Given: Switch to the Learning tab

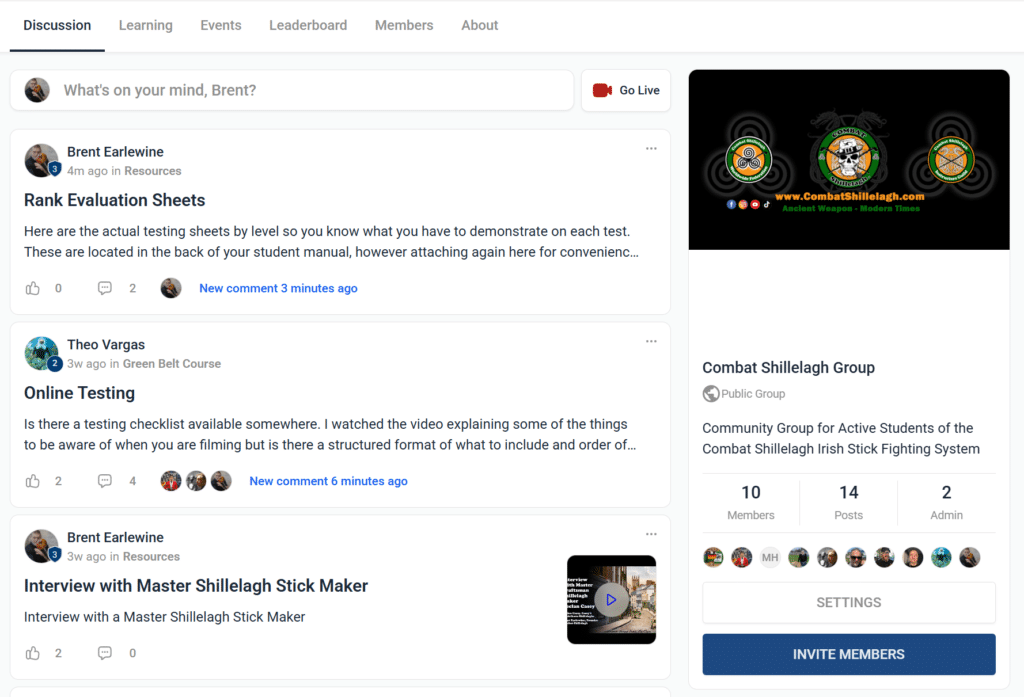Looking at the screenshot, I should [x=145, y=25].
